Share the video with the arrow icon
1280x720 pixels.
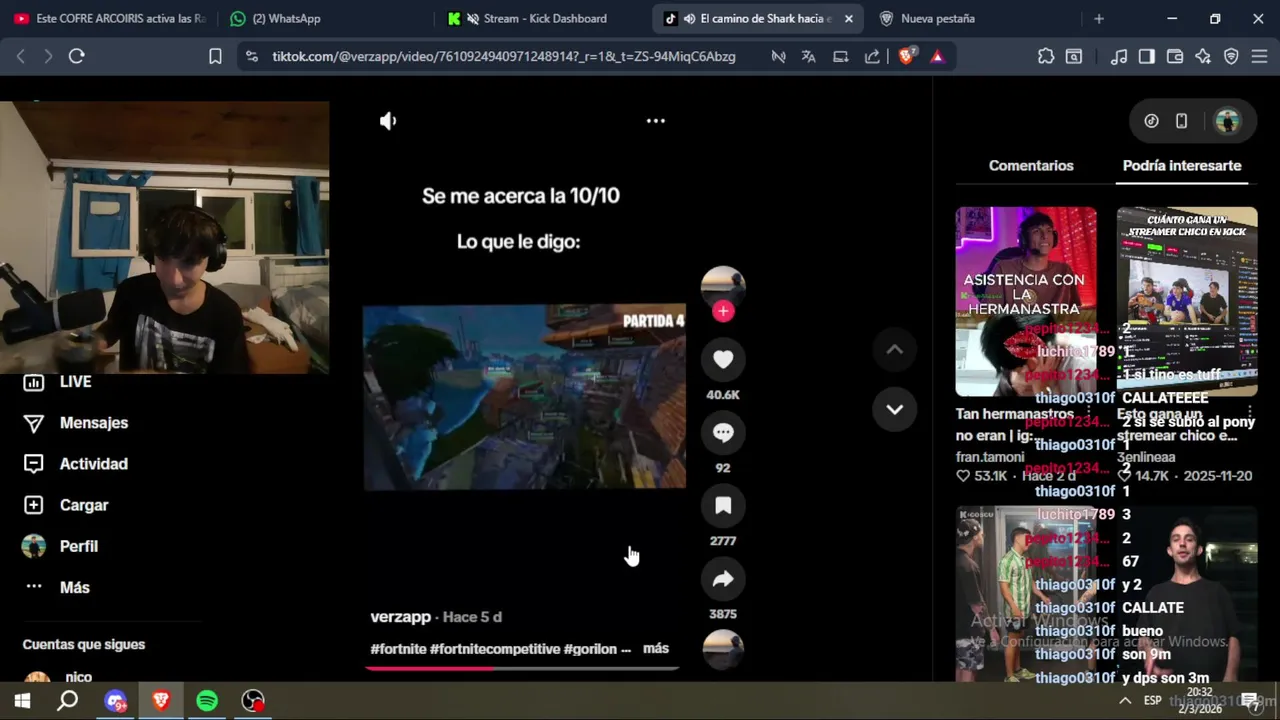click(x=723, y=579)
